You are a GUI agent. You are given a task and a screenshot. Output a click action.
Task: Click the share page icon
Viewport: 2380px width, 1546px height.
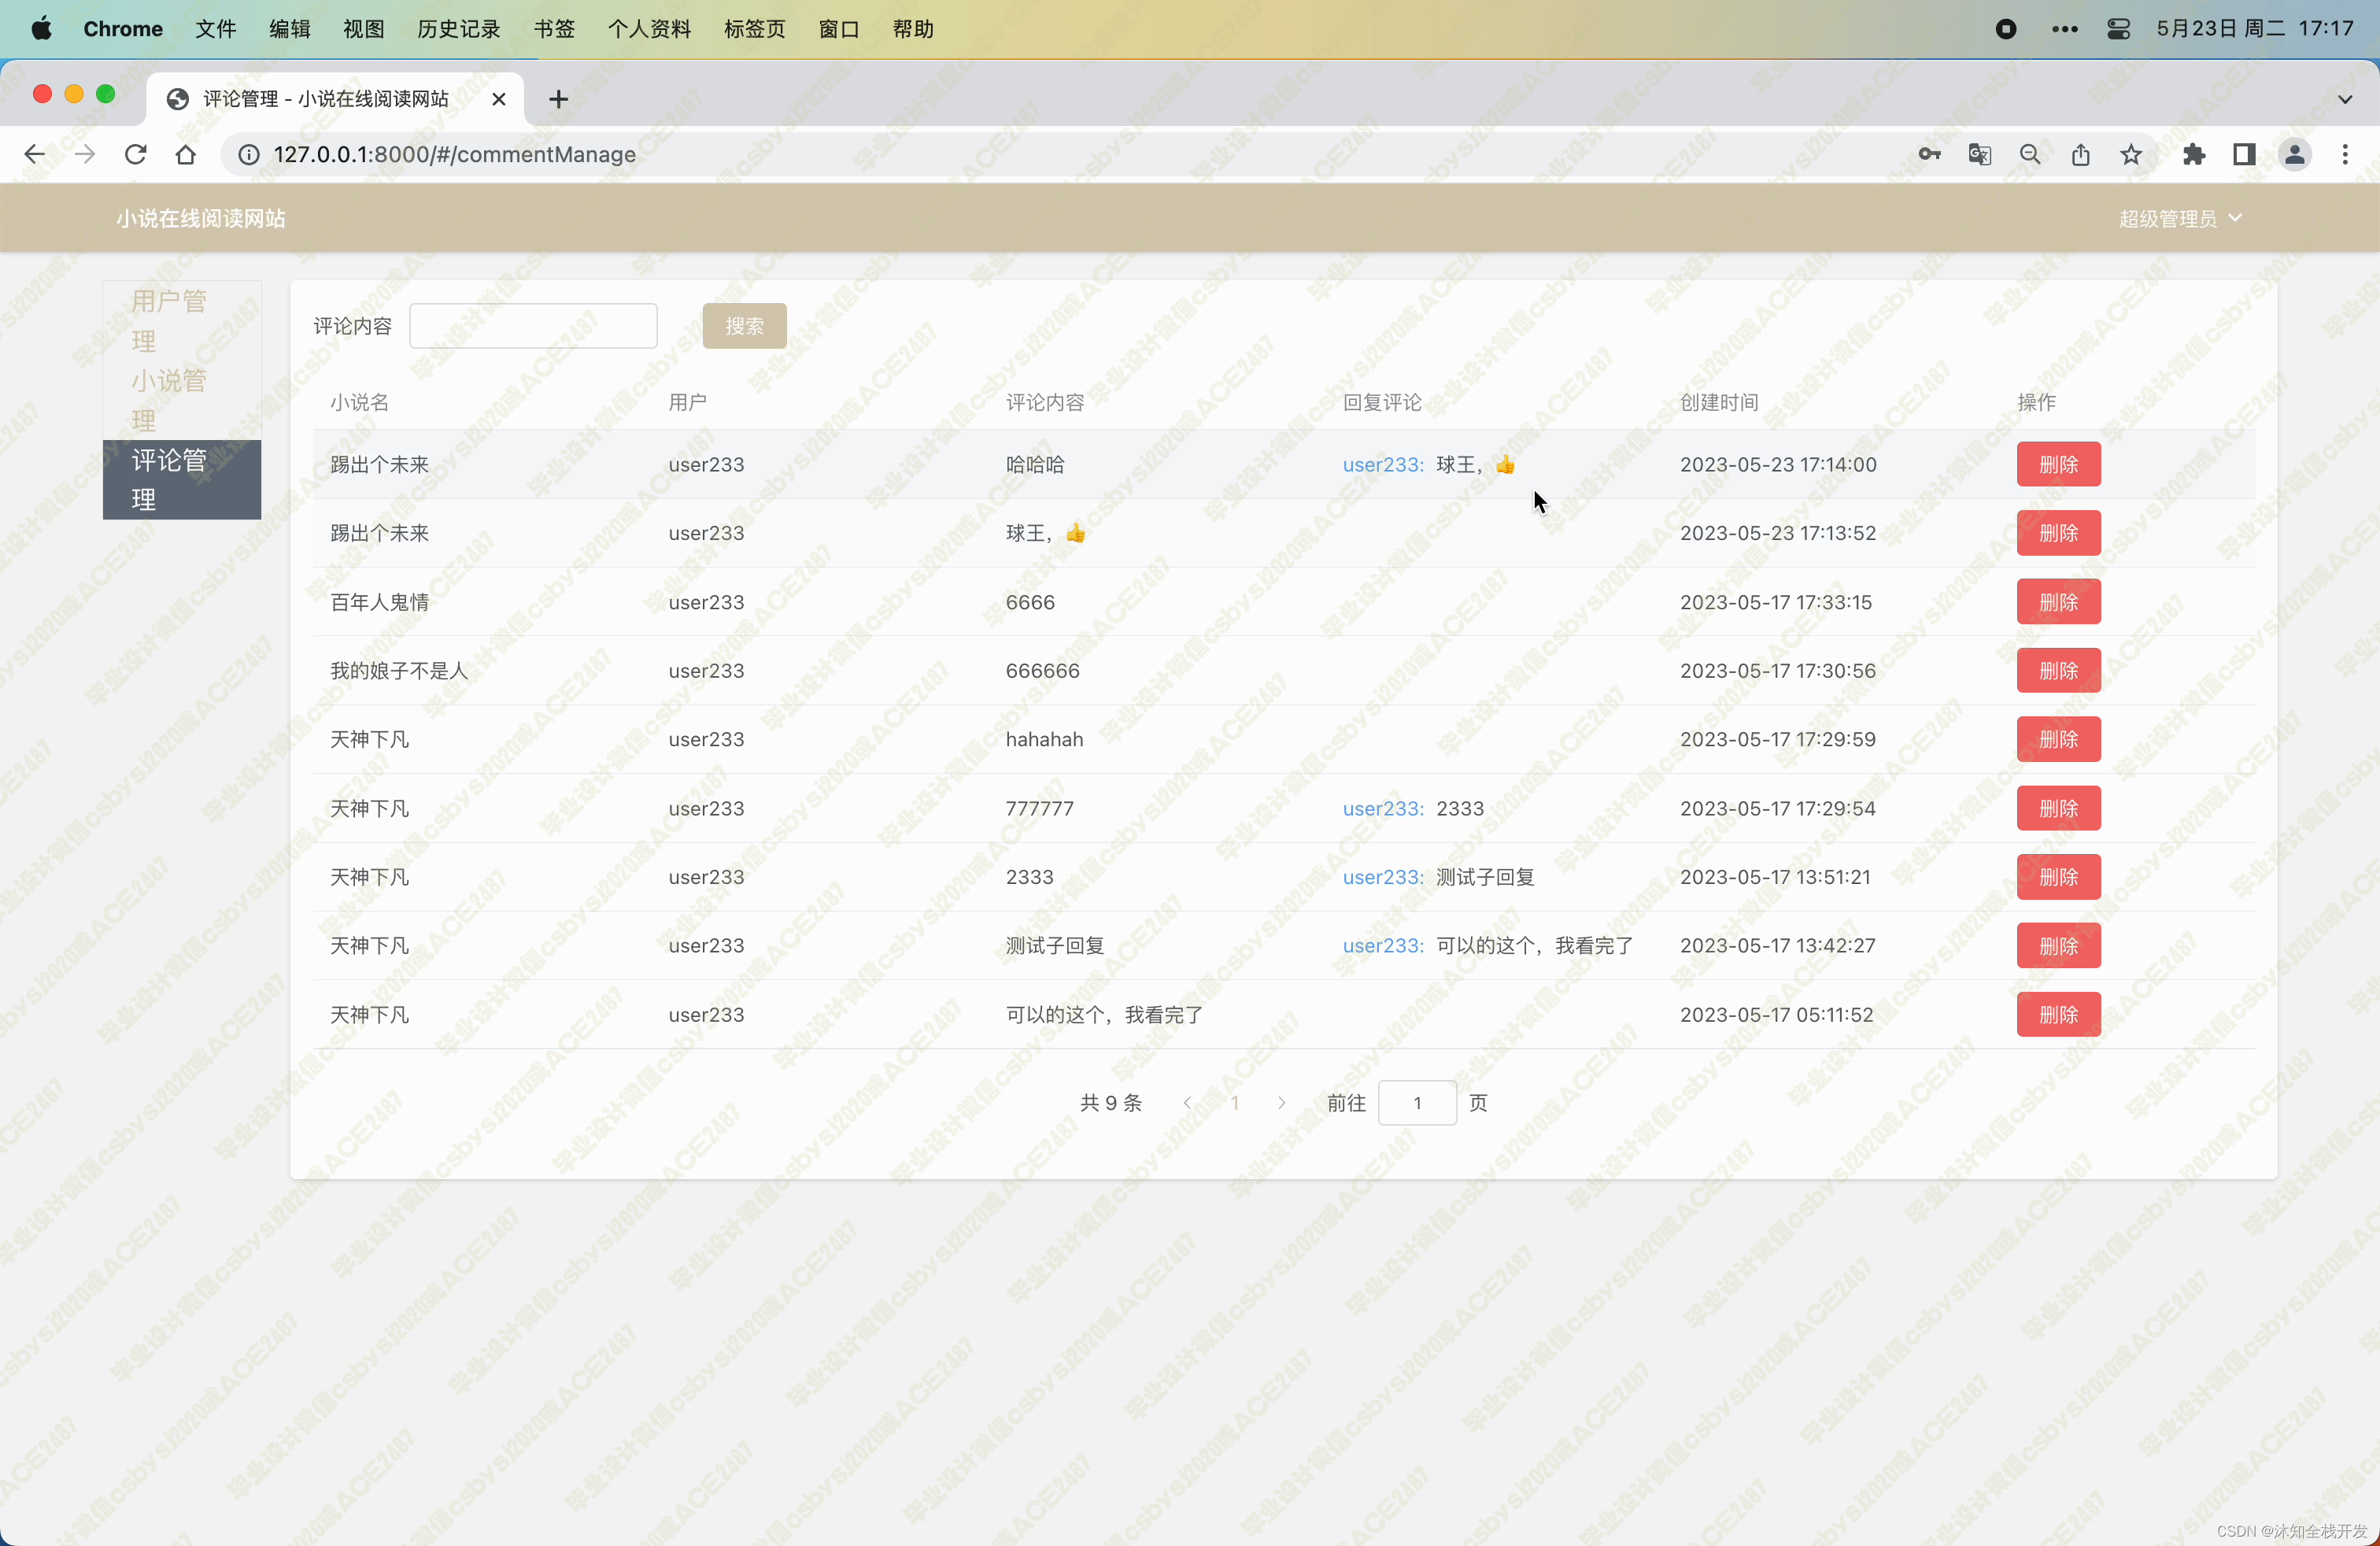[x=2081, y=154]
